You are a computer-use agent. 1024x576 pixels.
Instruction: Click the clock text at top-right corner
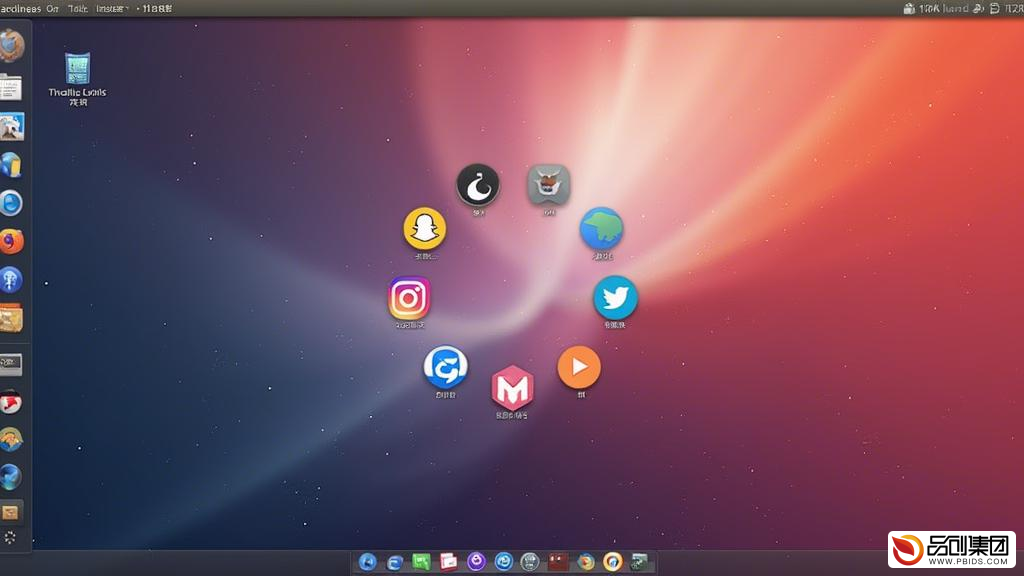(x=1014, y=8)
